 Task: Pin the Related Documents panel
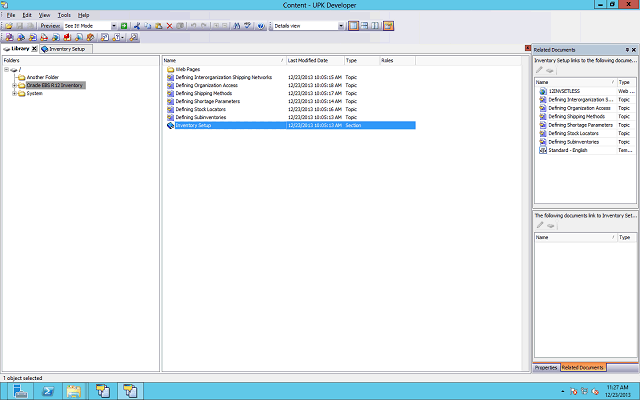click(625, 49)
